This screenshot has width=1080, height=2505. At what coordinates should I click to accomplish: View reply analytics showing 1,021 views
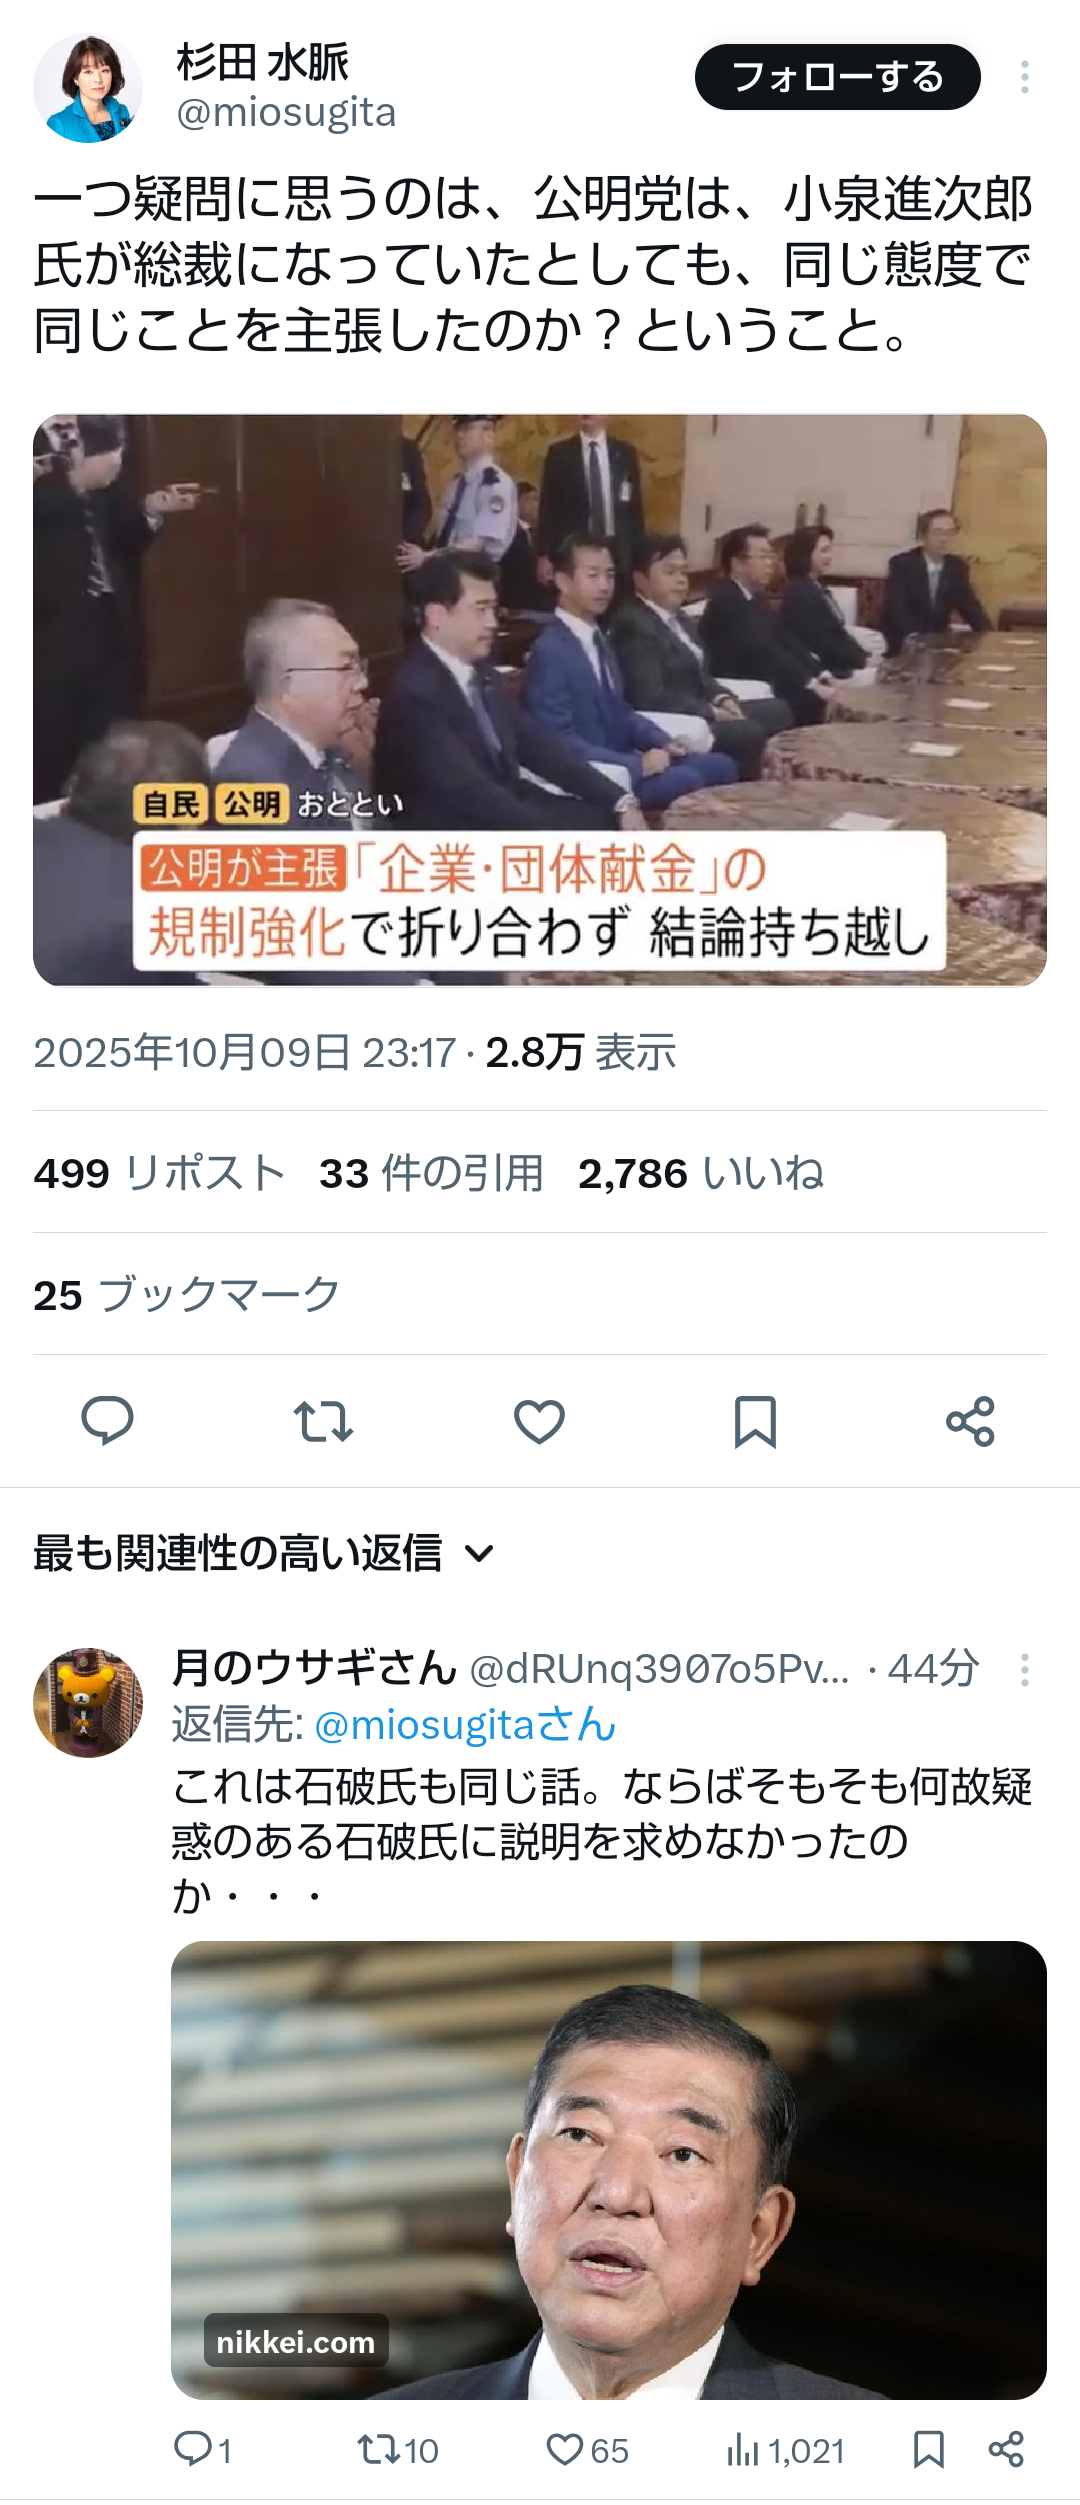(785, 2450)
